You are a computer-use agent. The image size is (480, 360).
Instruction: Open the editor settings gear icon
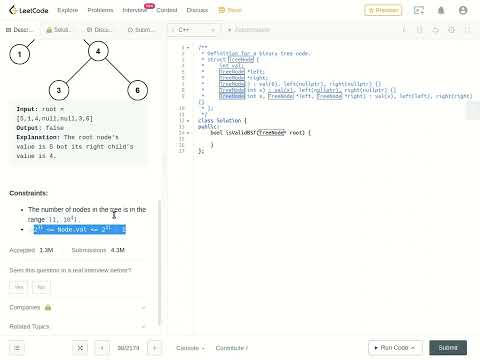point(451,30)
